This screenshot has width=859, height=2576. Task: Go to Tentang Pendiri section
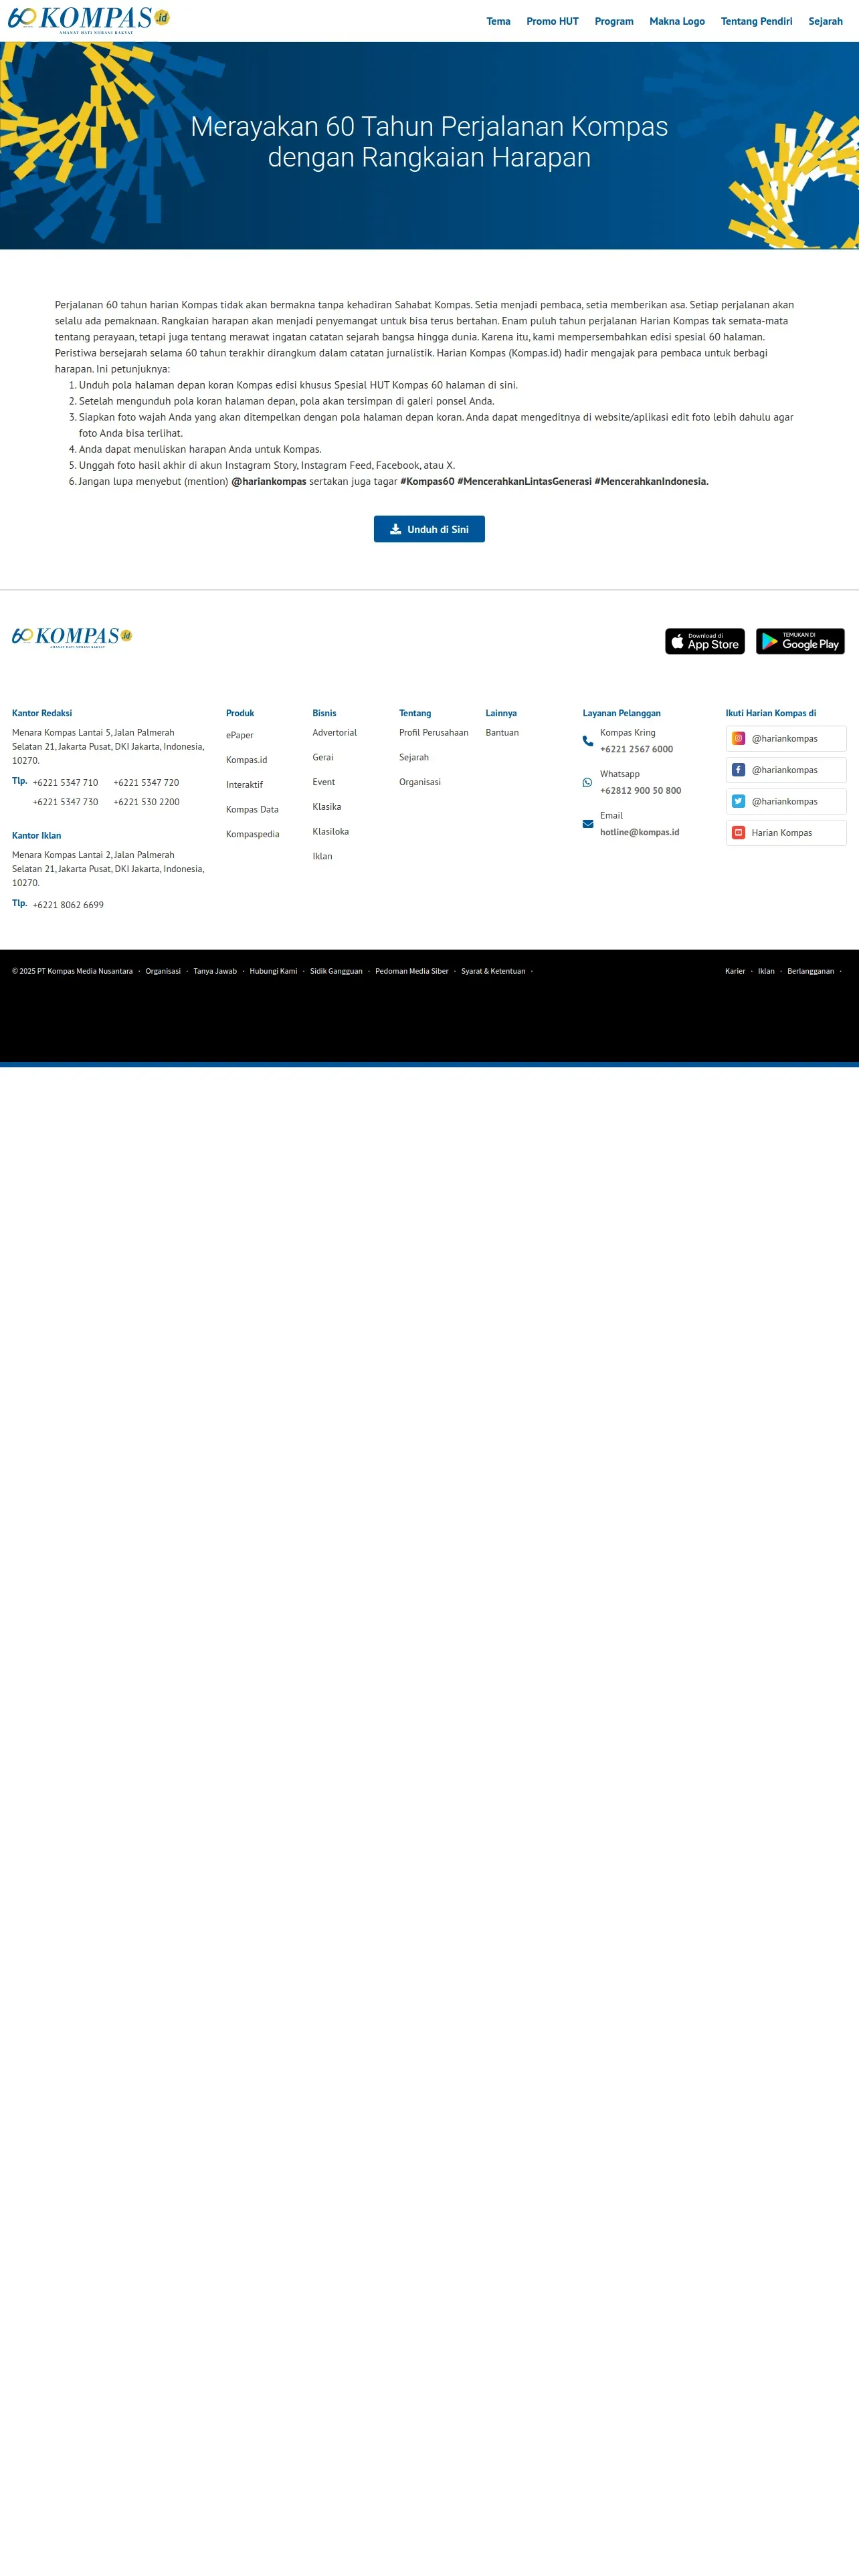[756, 21]
